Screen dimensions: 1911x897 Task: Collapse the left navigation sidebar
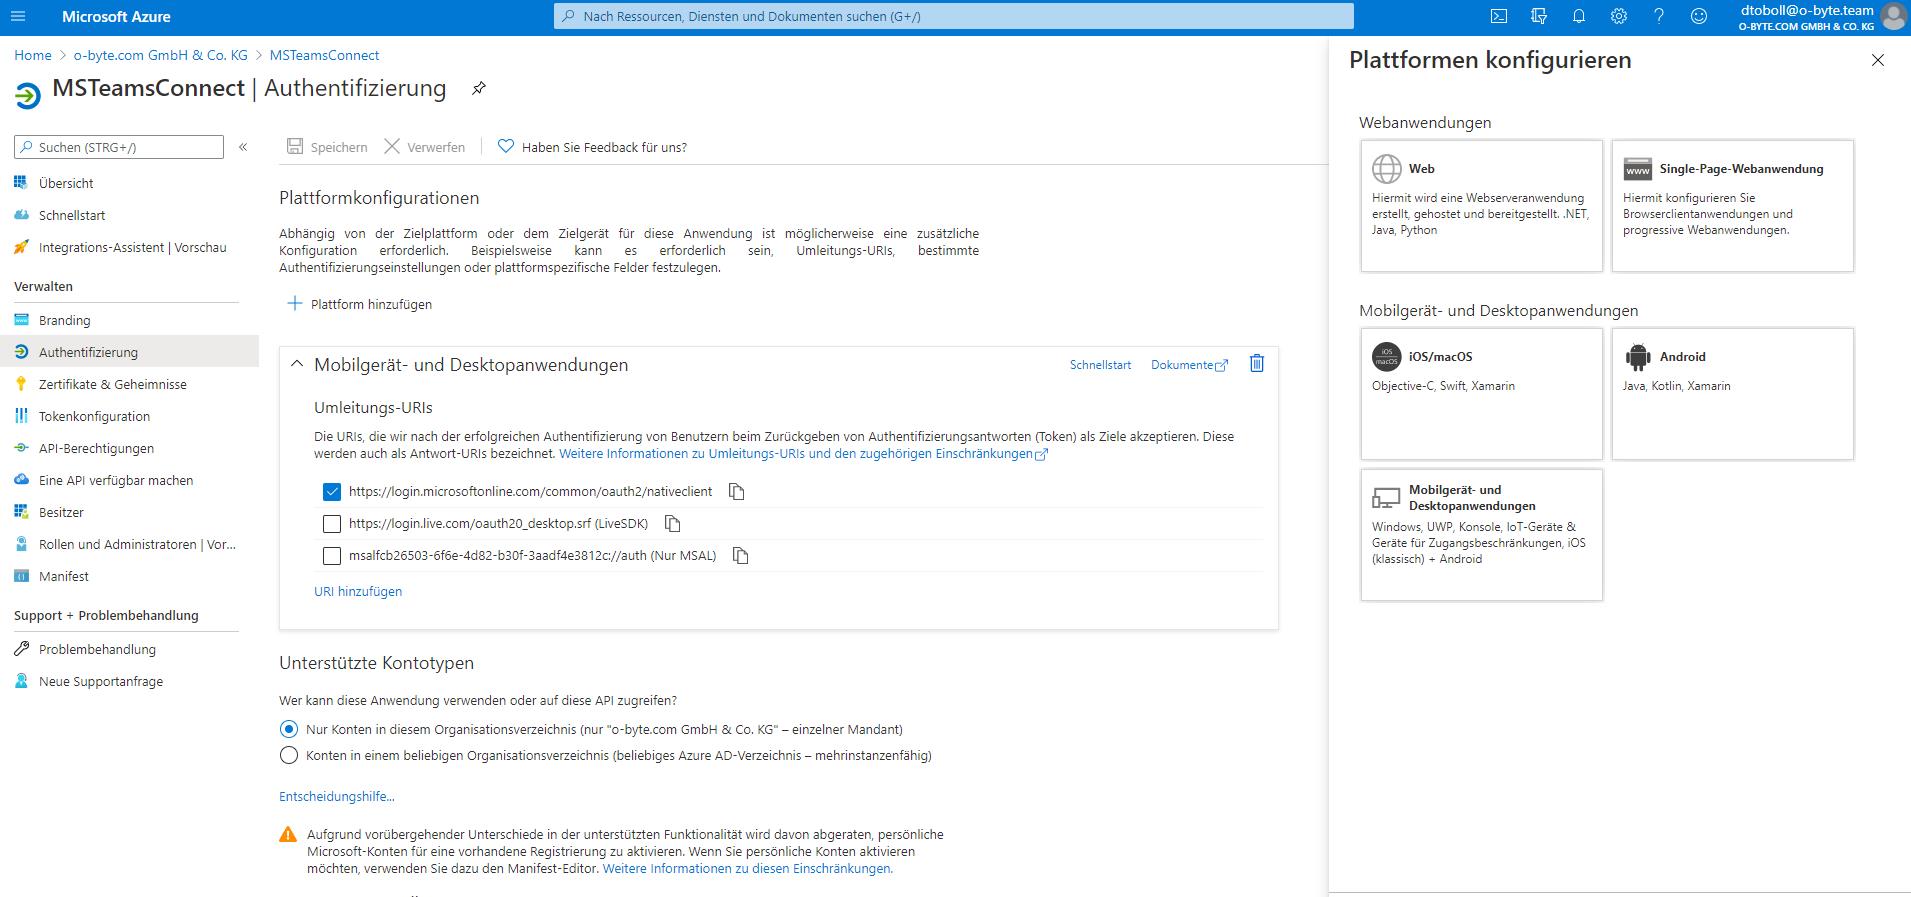pos(243,147)
